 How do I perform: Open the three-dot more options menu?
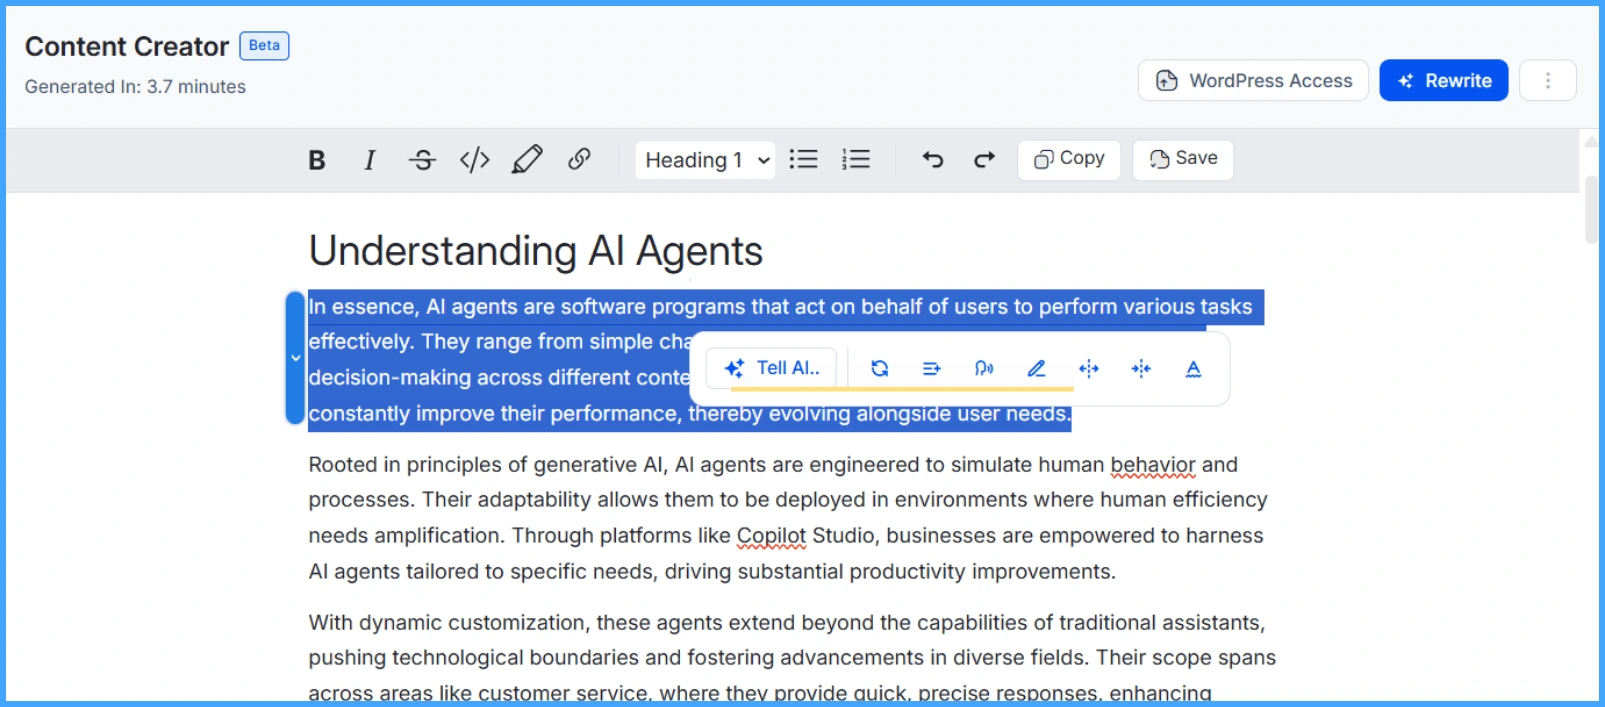(1548, 80)
